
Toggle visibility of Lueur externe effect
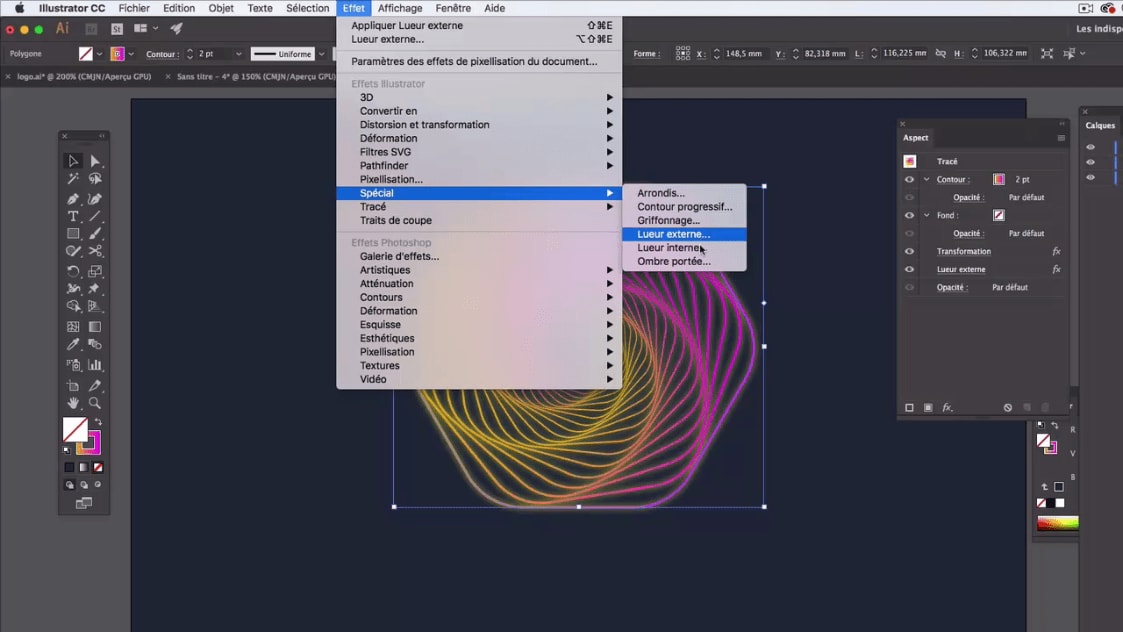point(909,270)
